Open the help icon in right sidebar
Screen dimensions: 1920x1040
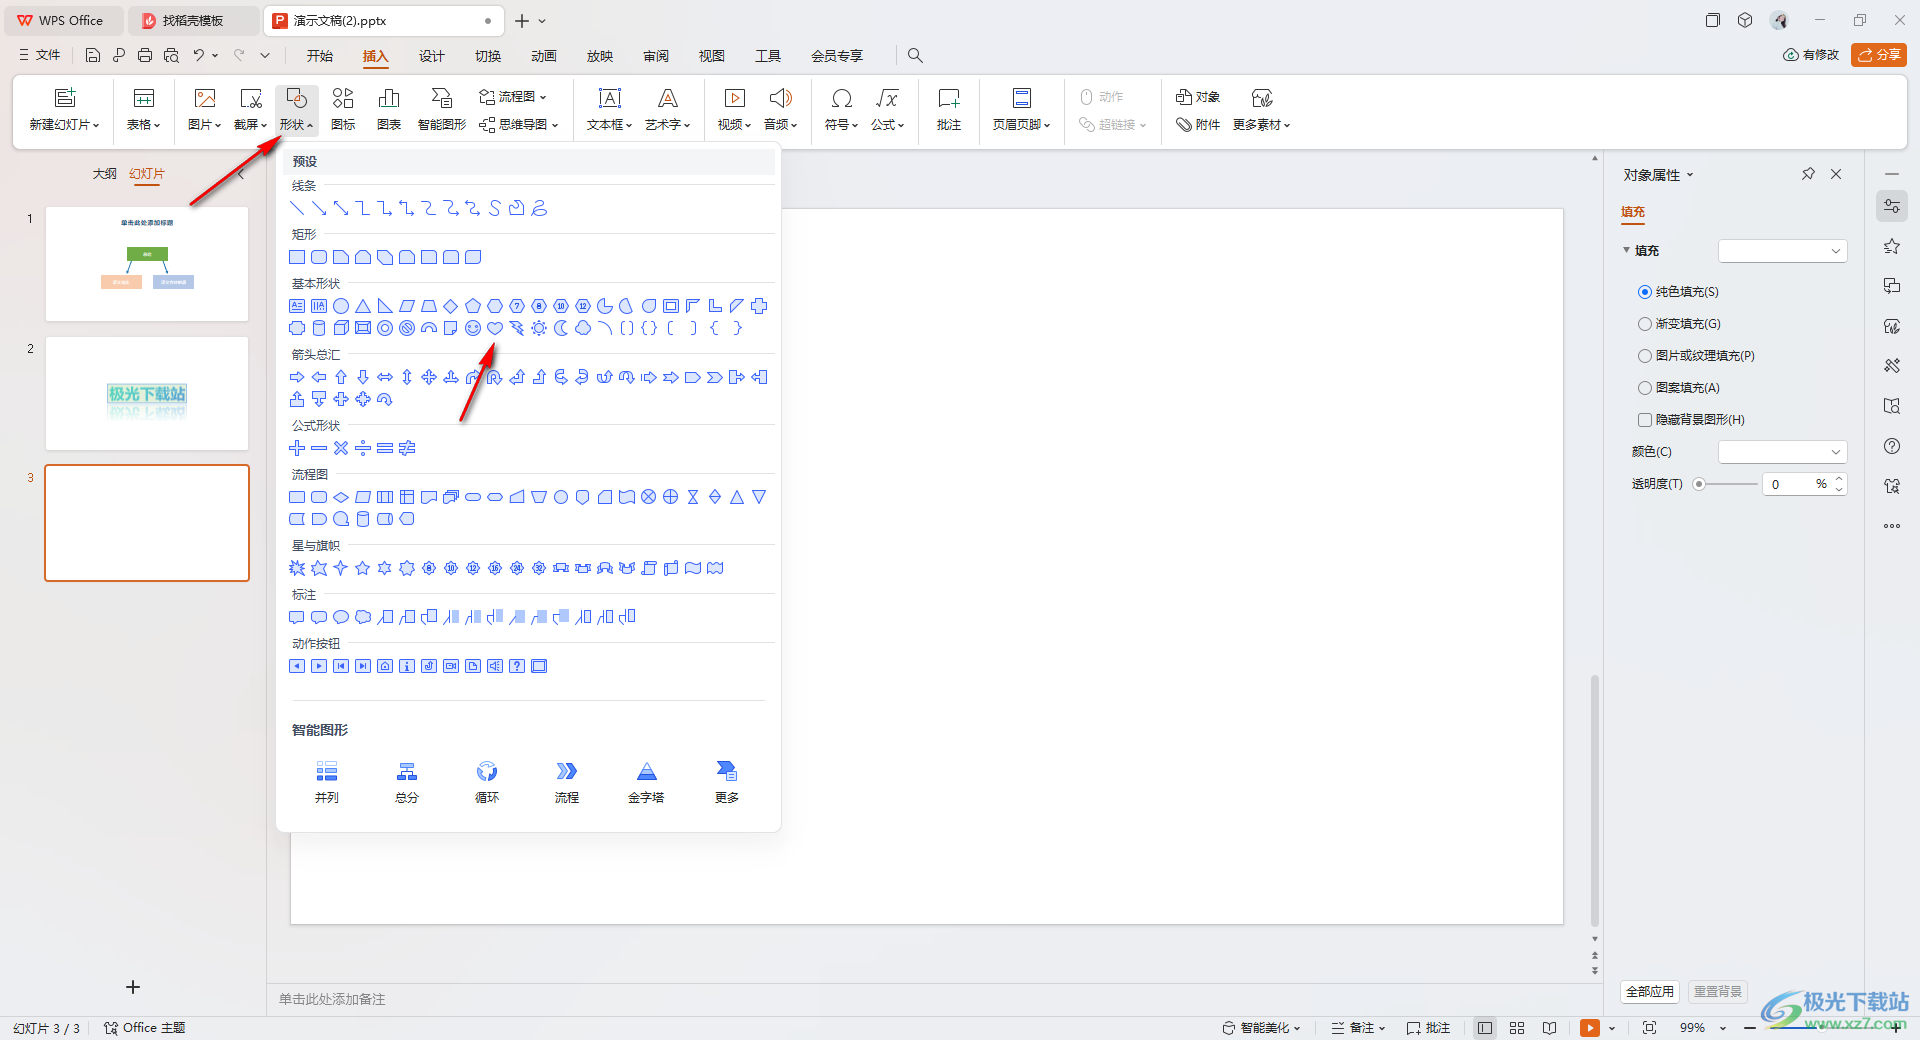tap(1892, 446)
